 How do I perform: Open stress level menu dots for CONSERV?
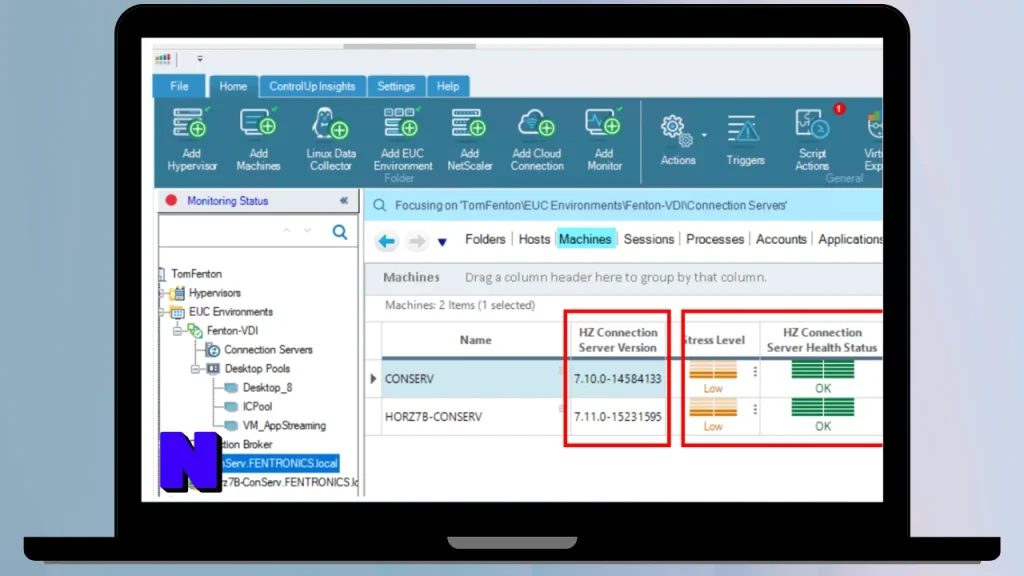[755, 372]
